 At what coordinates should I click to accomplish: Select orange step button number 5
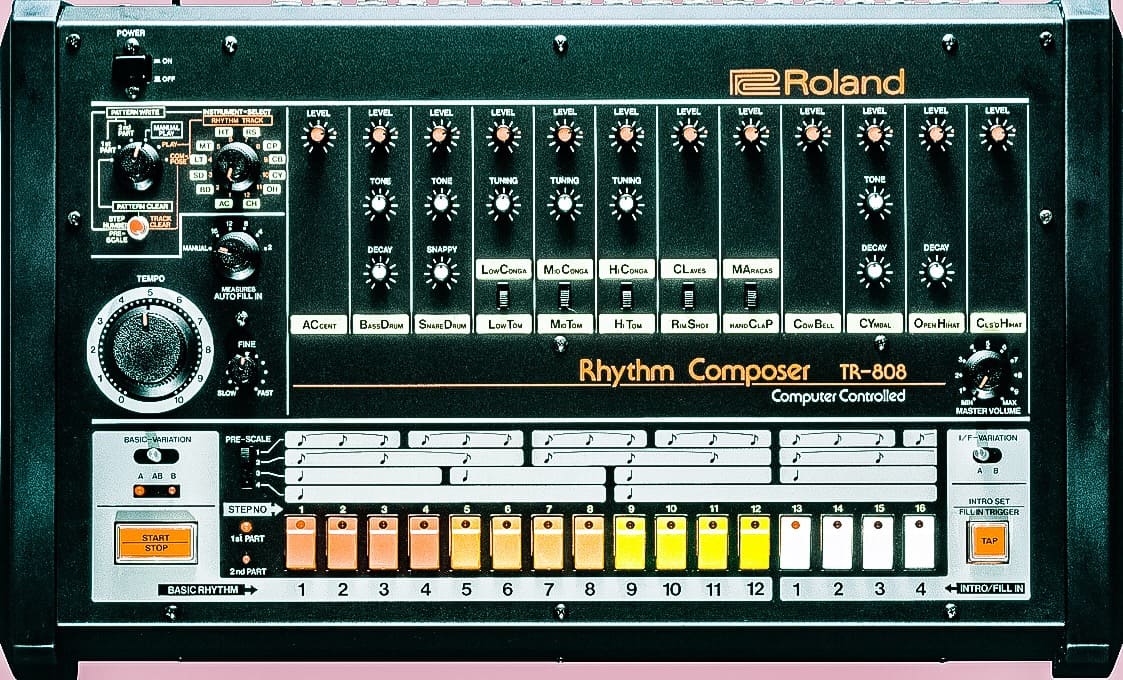click(x=466, y=542)
